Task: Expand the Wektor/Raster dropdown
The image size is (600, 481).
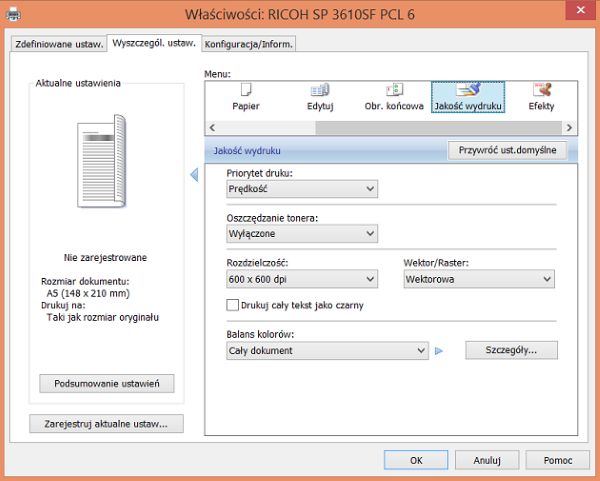Action: click(x=479, y=279)
